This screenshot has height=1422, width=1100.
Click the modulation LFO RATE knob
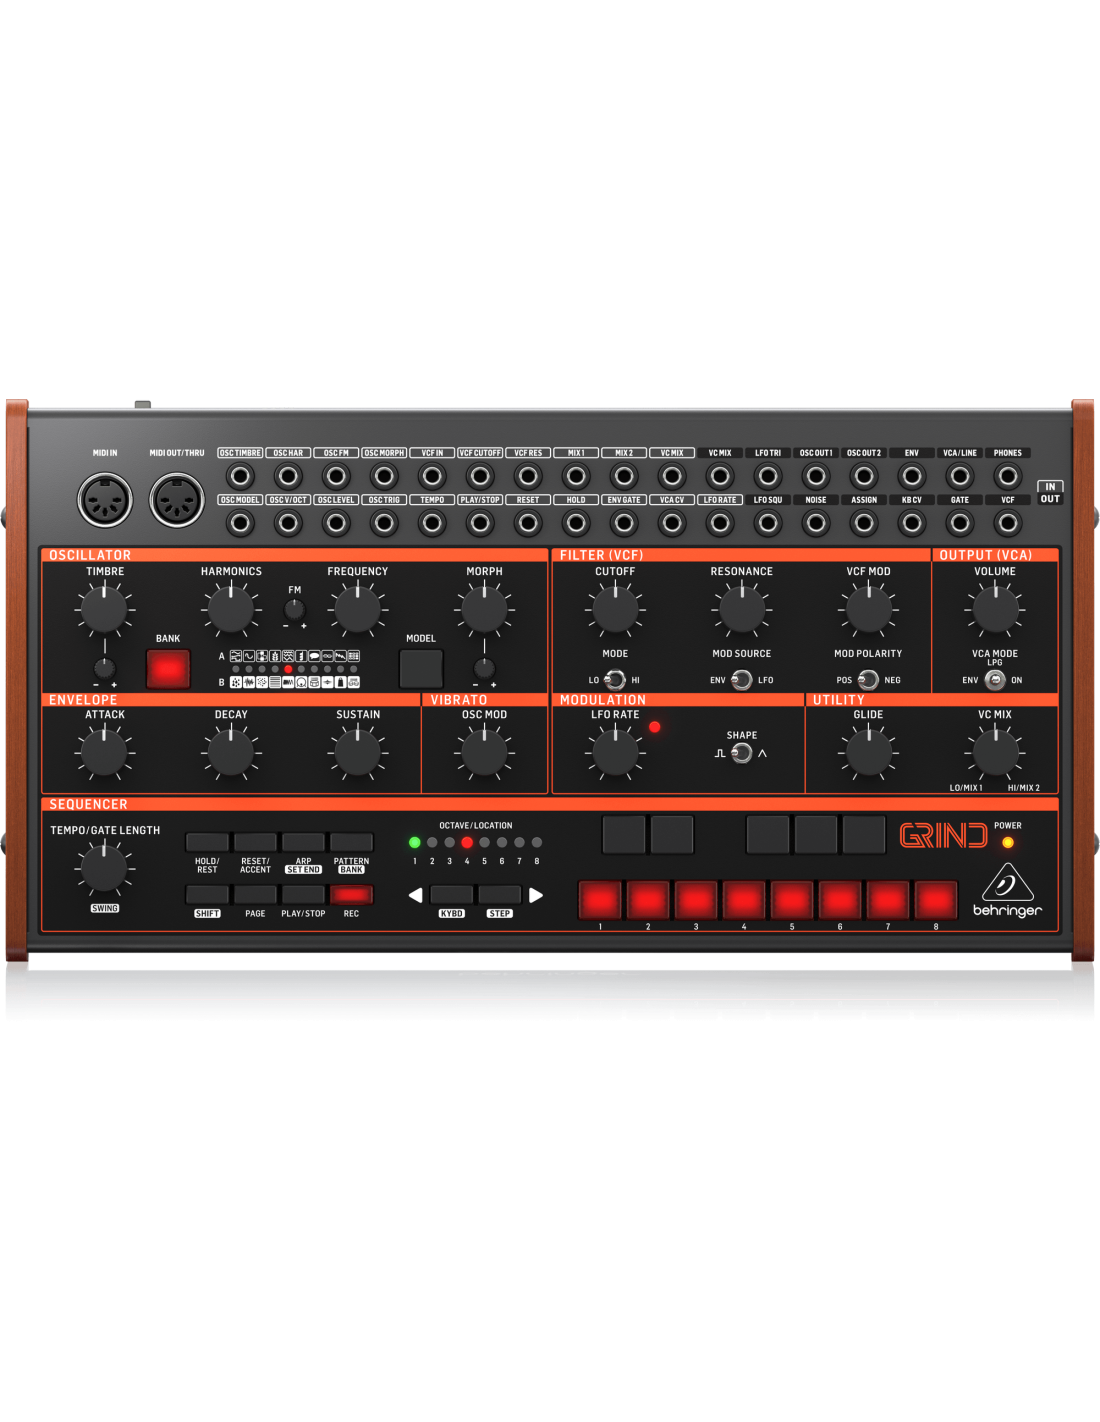(x=615, y=753)
